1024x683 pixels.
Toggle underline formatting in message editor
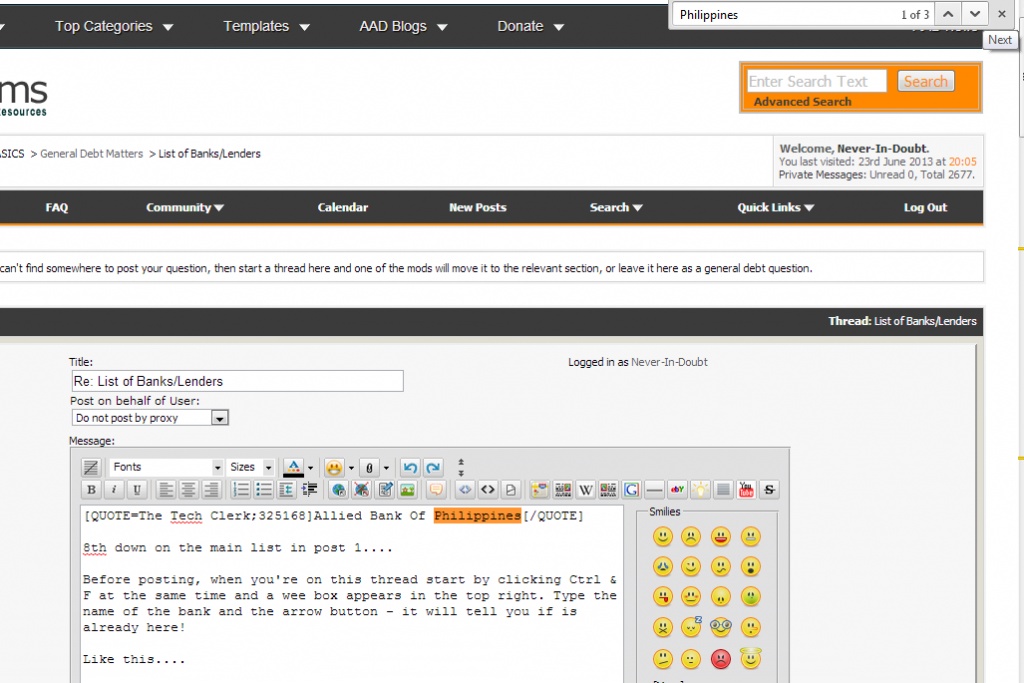click(x=137, y=490)
